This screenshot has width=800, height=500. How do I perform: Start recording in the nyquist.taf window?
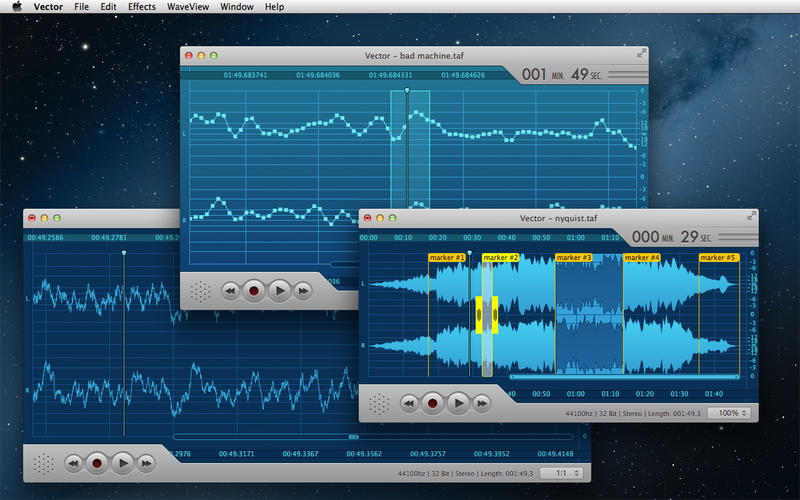433,403
